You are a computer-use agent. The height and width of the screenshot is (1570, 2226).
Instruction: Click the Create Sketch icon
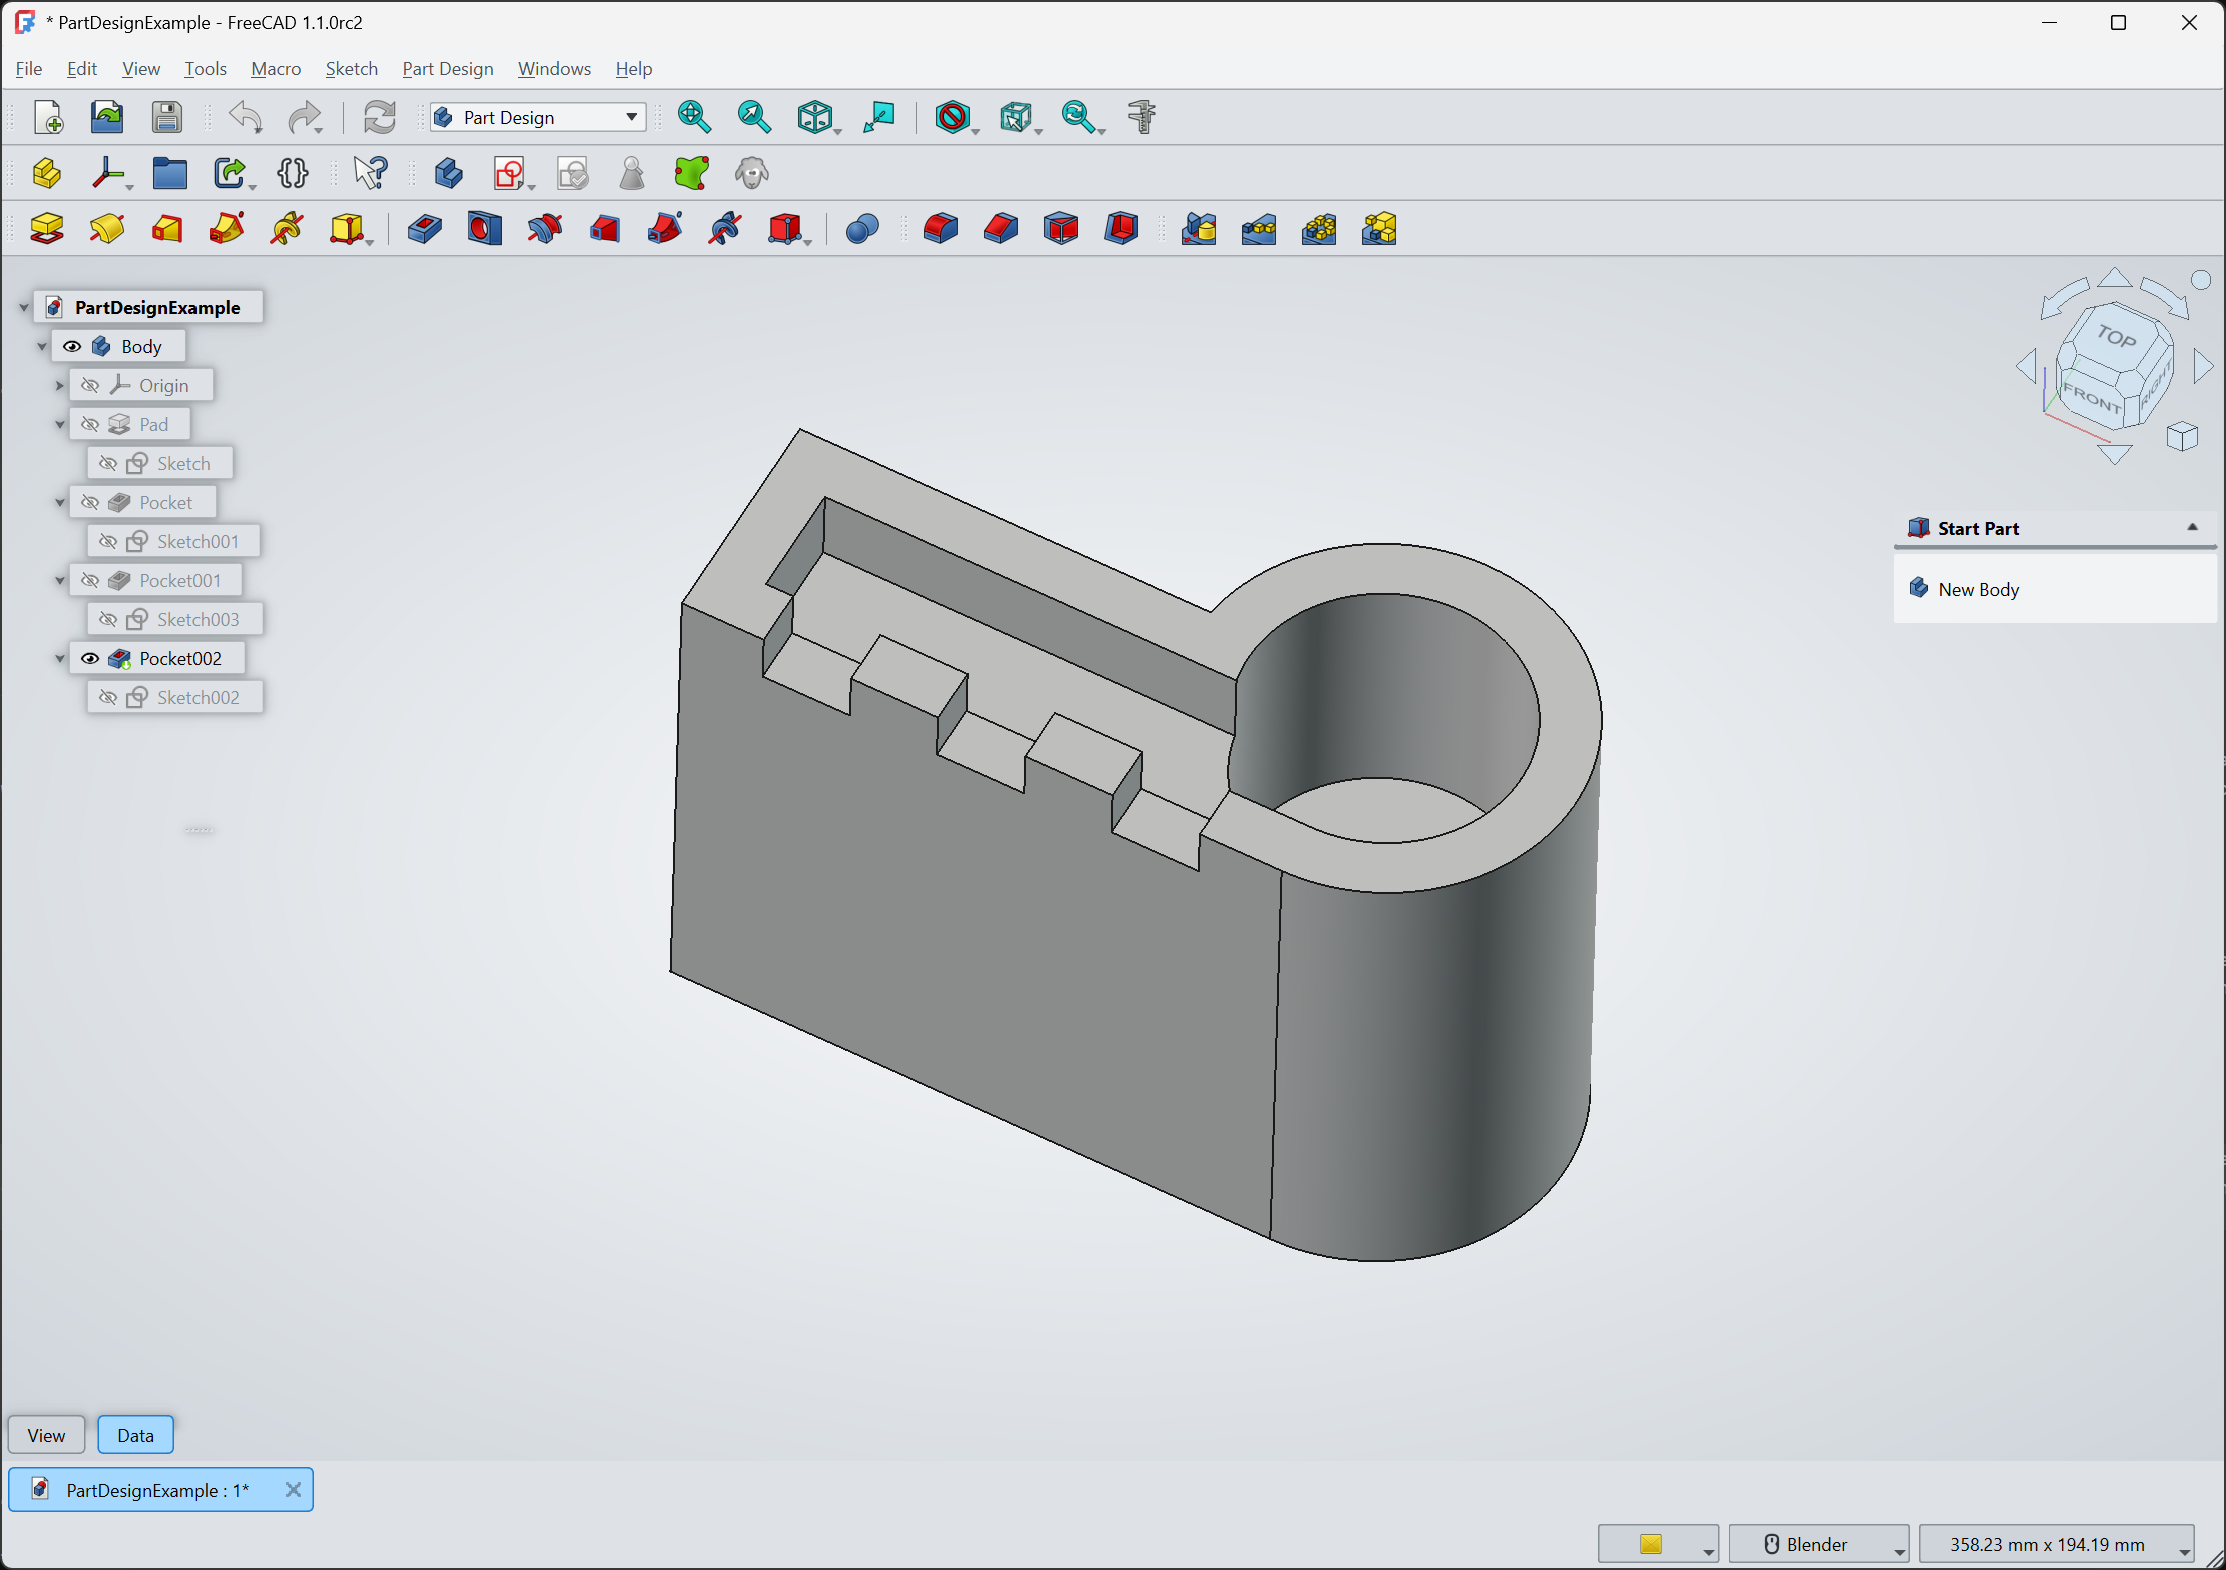[x=509, y=173]
